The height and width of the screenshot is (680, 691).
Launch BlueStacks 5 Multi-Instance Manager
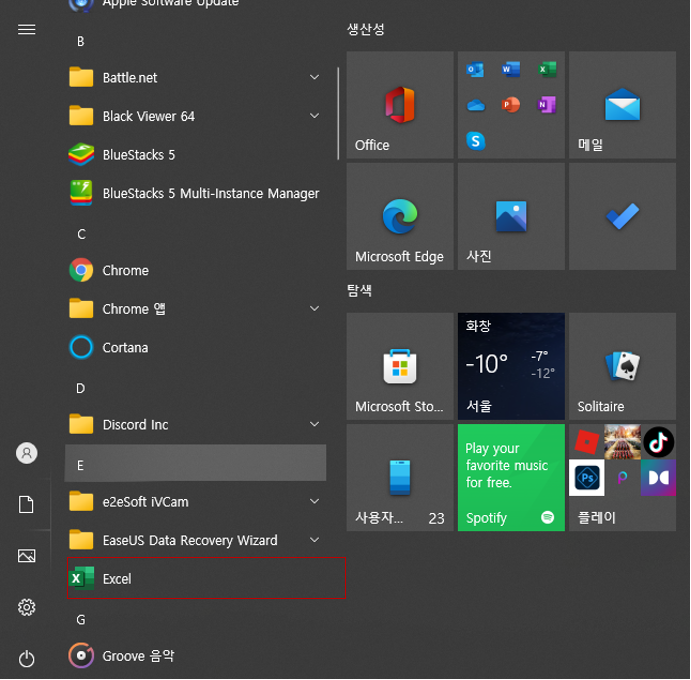(x=196, y=193)
